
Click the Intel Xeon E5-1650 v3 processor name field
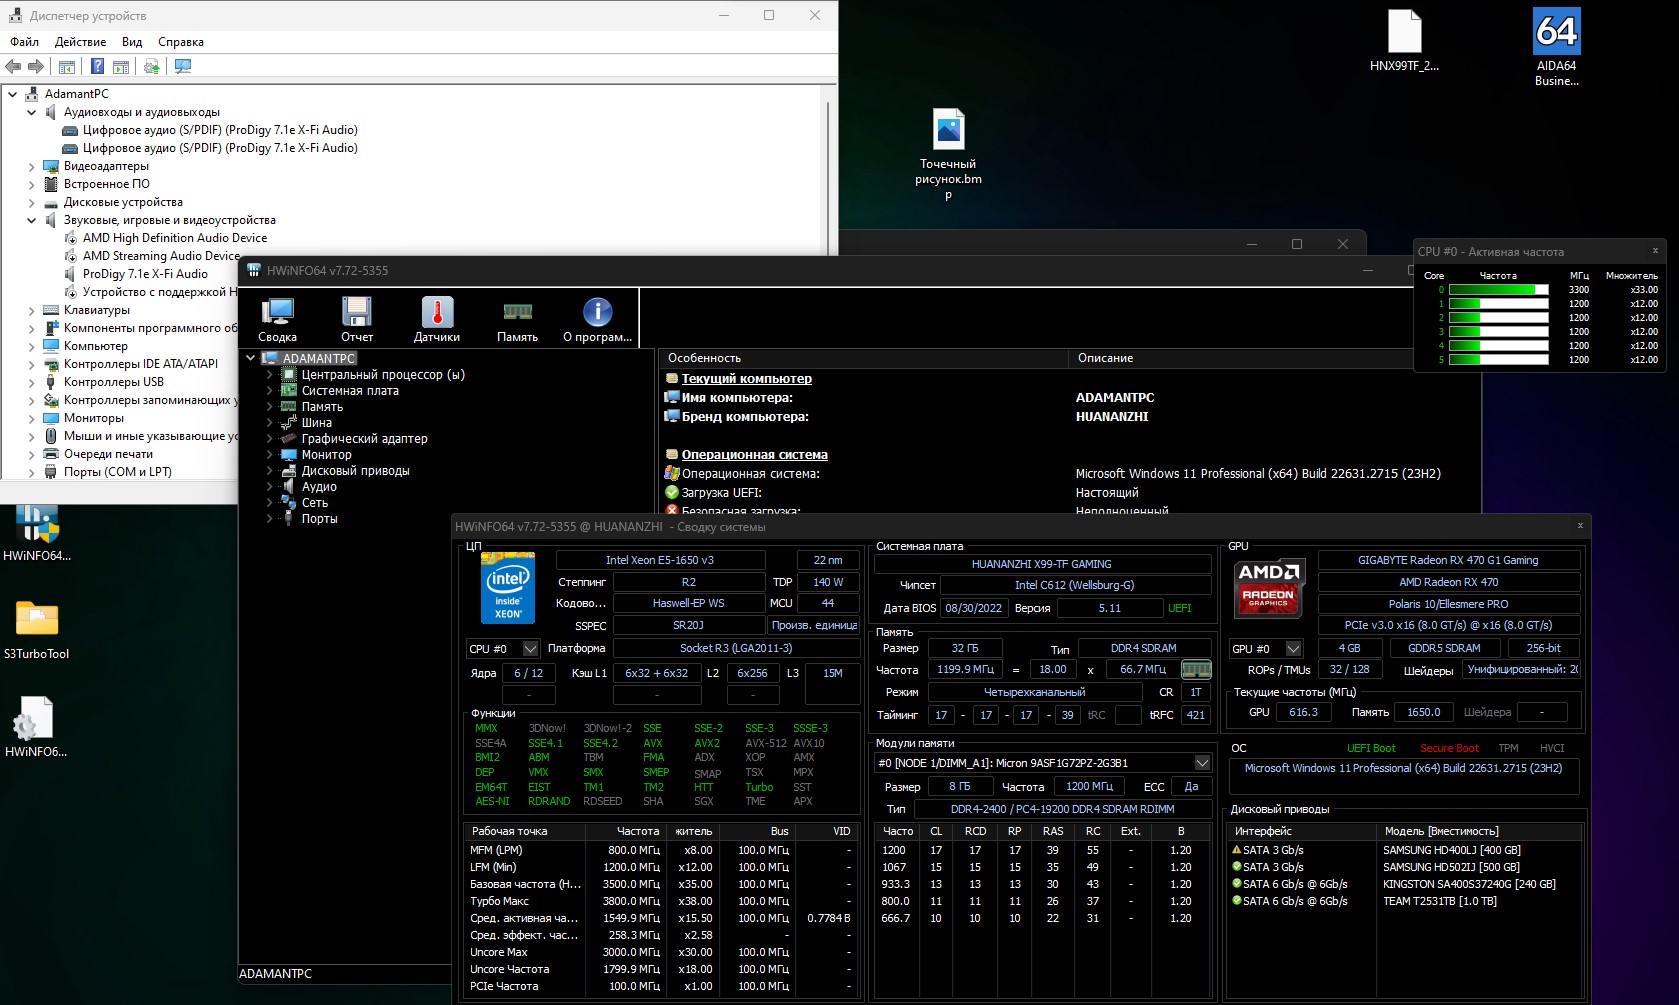click(x=660, y=560)
